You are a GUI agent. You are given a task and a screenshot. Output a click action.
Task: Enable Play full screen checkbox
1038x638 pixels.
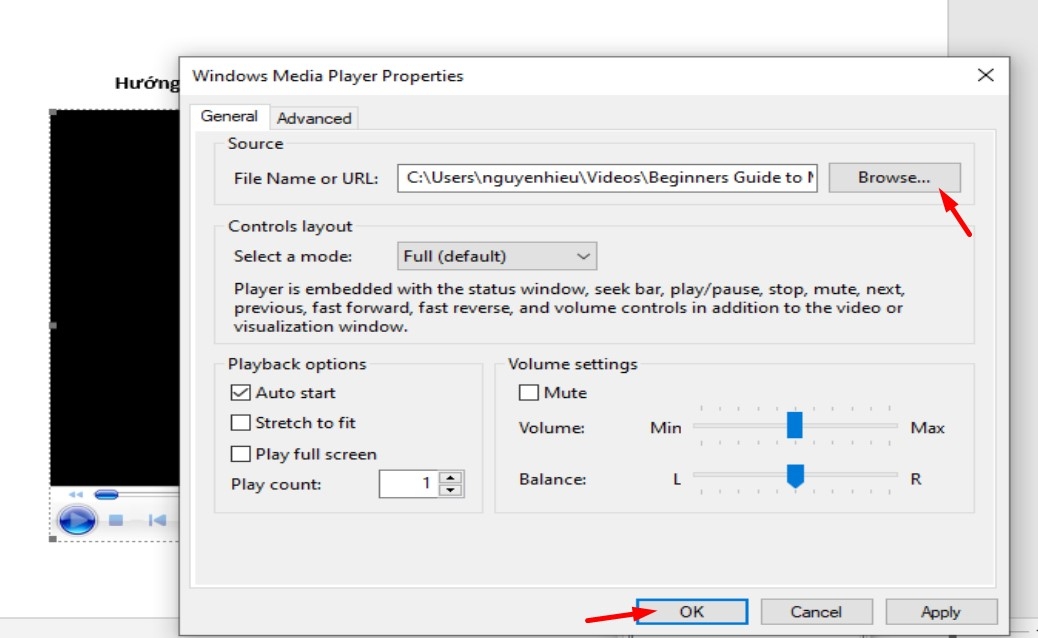tap(240, 454)
